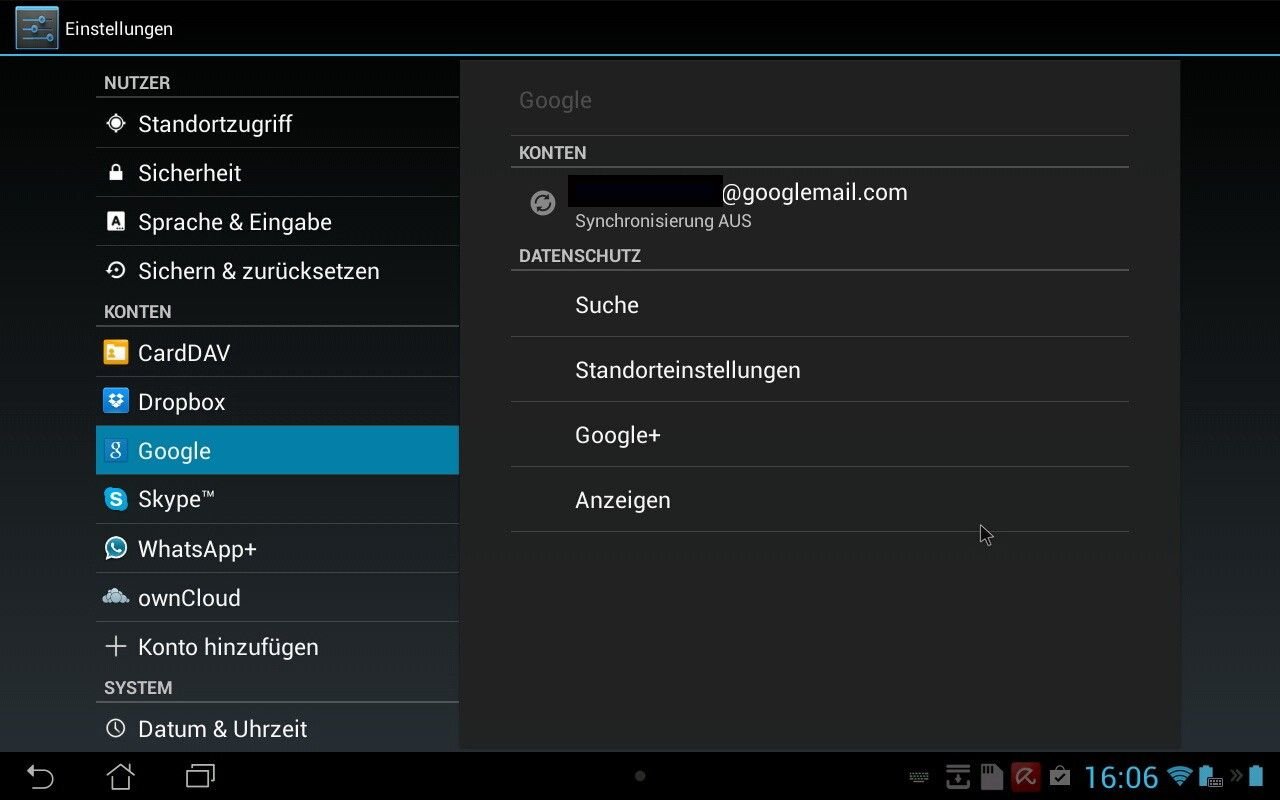Click the Wi-Fi signal icon
The width and height of the screenshot is (1280, 800).
[1180, 776]
